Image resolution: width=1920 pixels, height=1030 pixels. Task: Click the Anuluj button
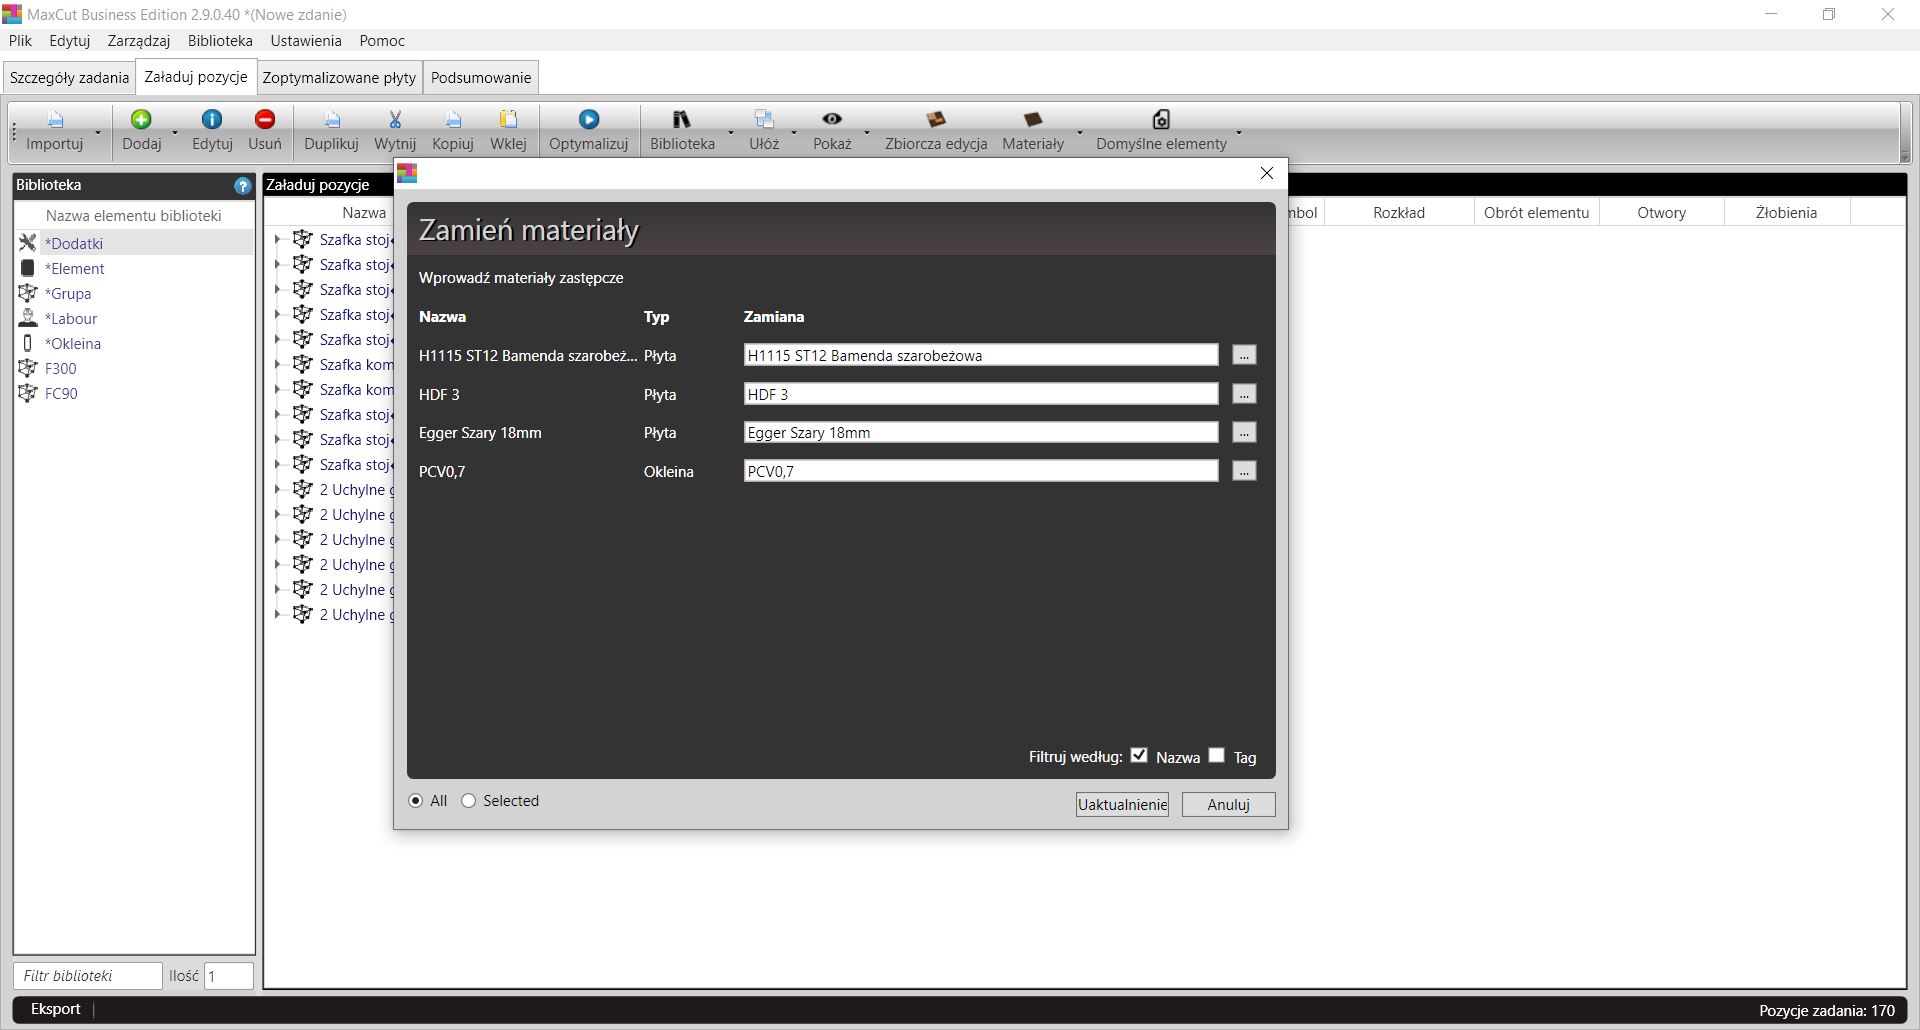(1228, 805)
